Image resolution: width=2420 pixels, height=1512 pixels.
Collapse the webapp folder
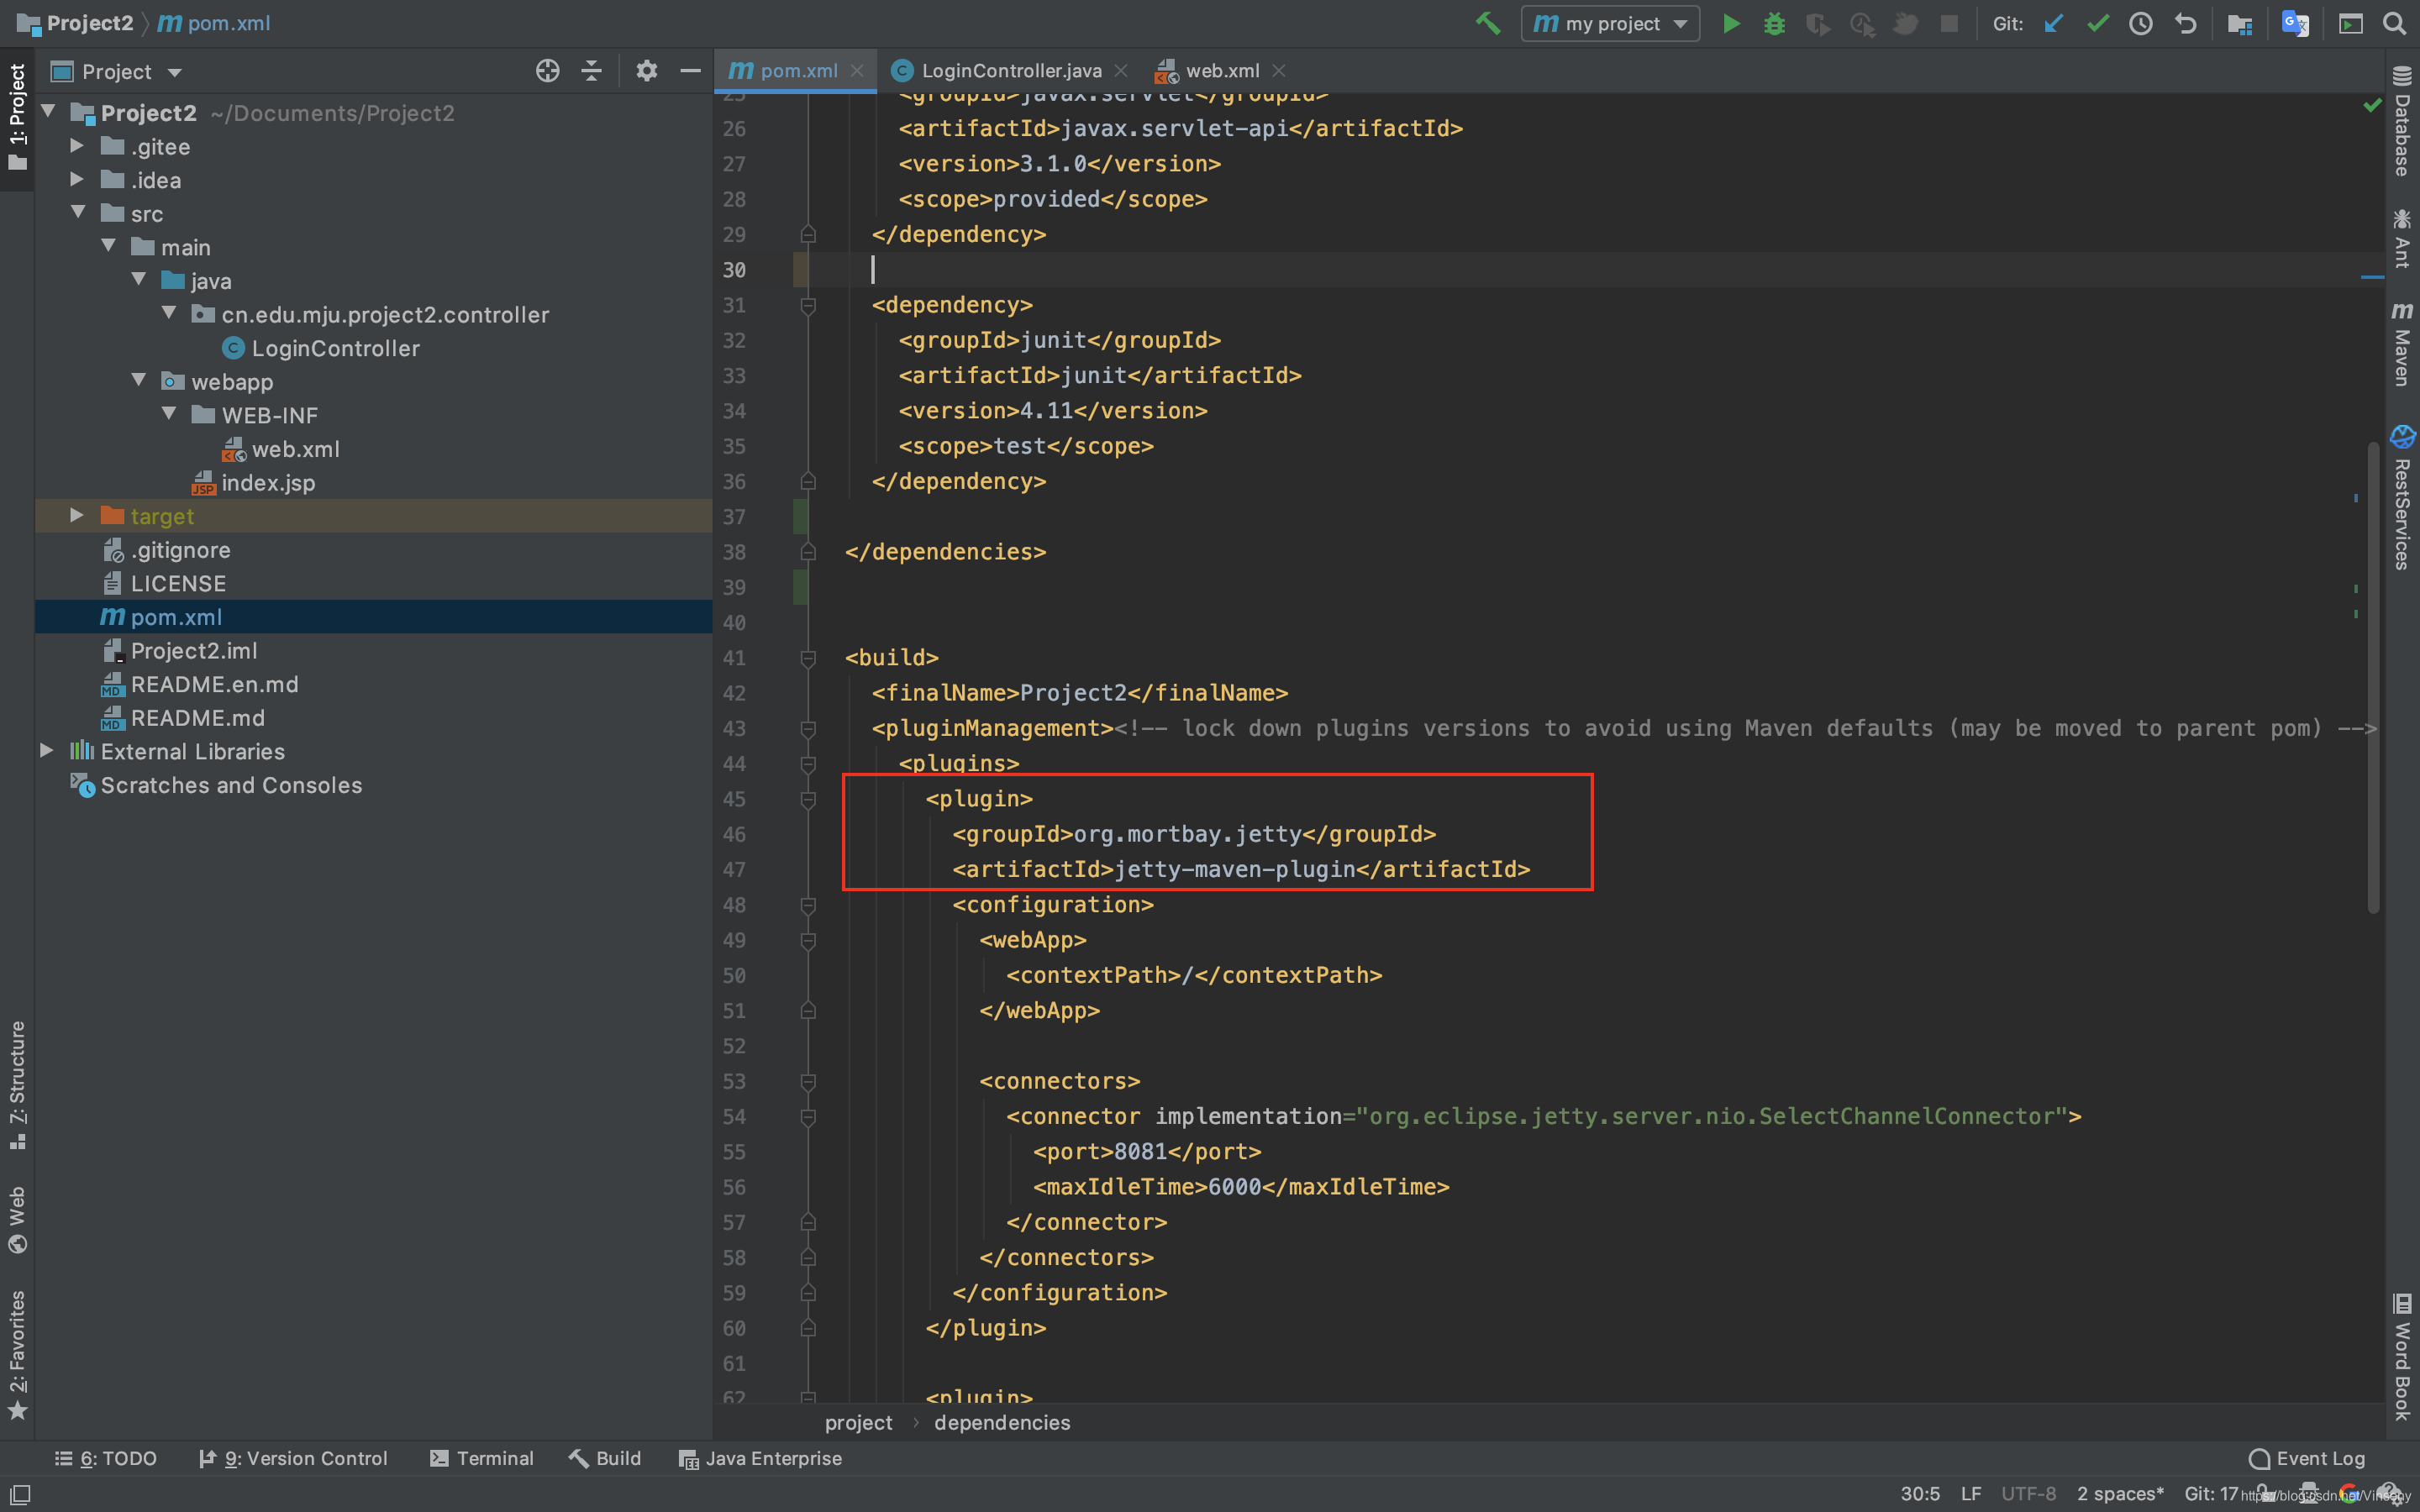click(x=139, y=380)
